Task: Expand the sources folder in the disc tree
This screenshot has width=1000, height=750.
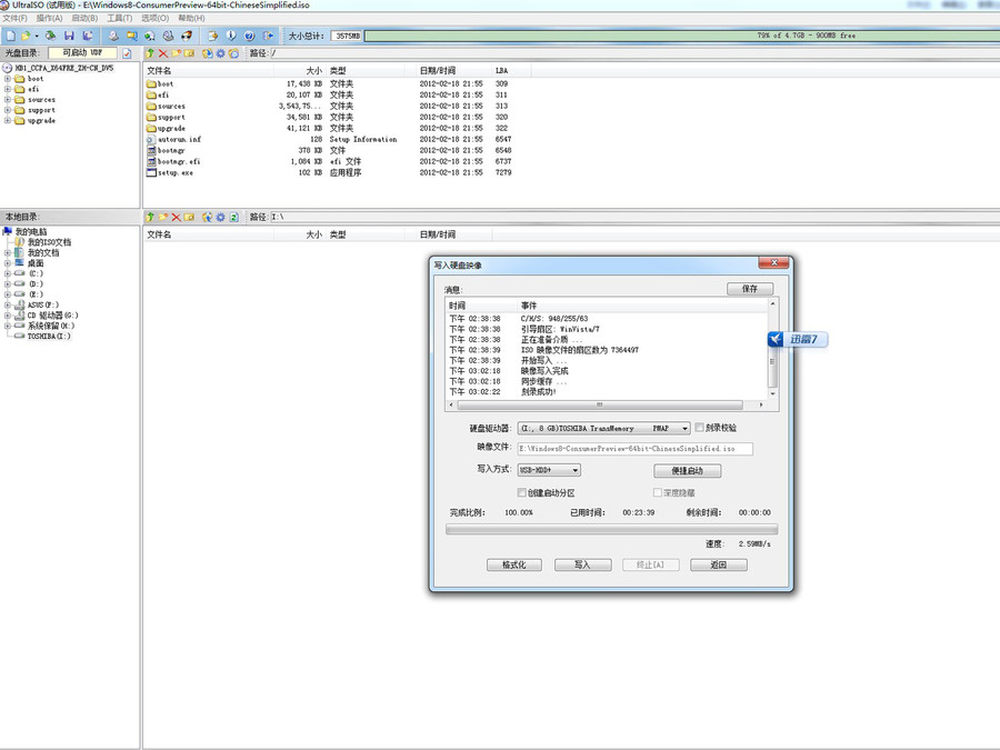Action: pyautogui.click(x=8, y=99)
